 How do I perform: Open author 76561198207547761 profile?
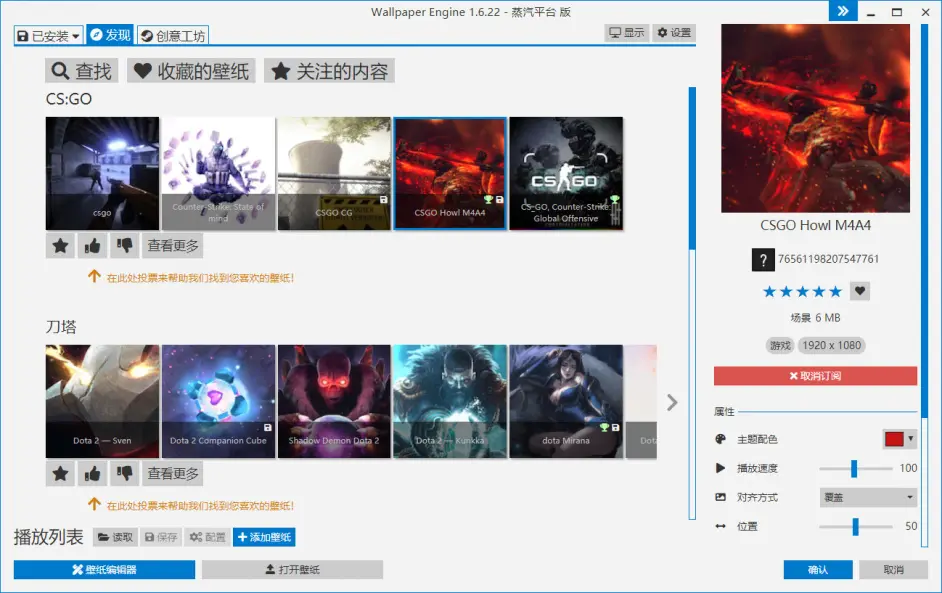[828, 259]
